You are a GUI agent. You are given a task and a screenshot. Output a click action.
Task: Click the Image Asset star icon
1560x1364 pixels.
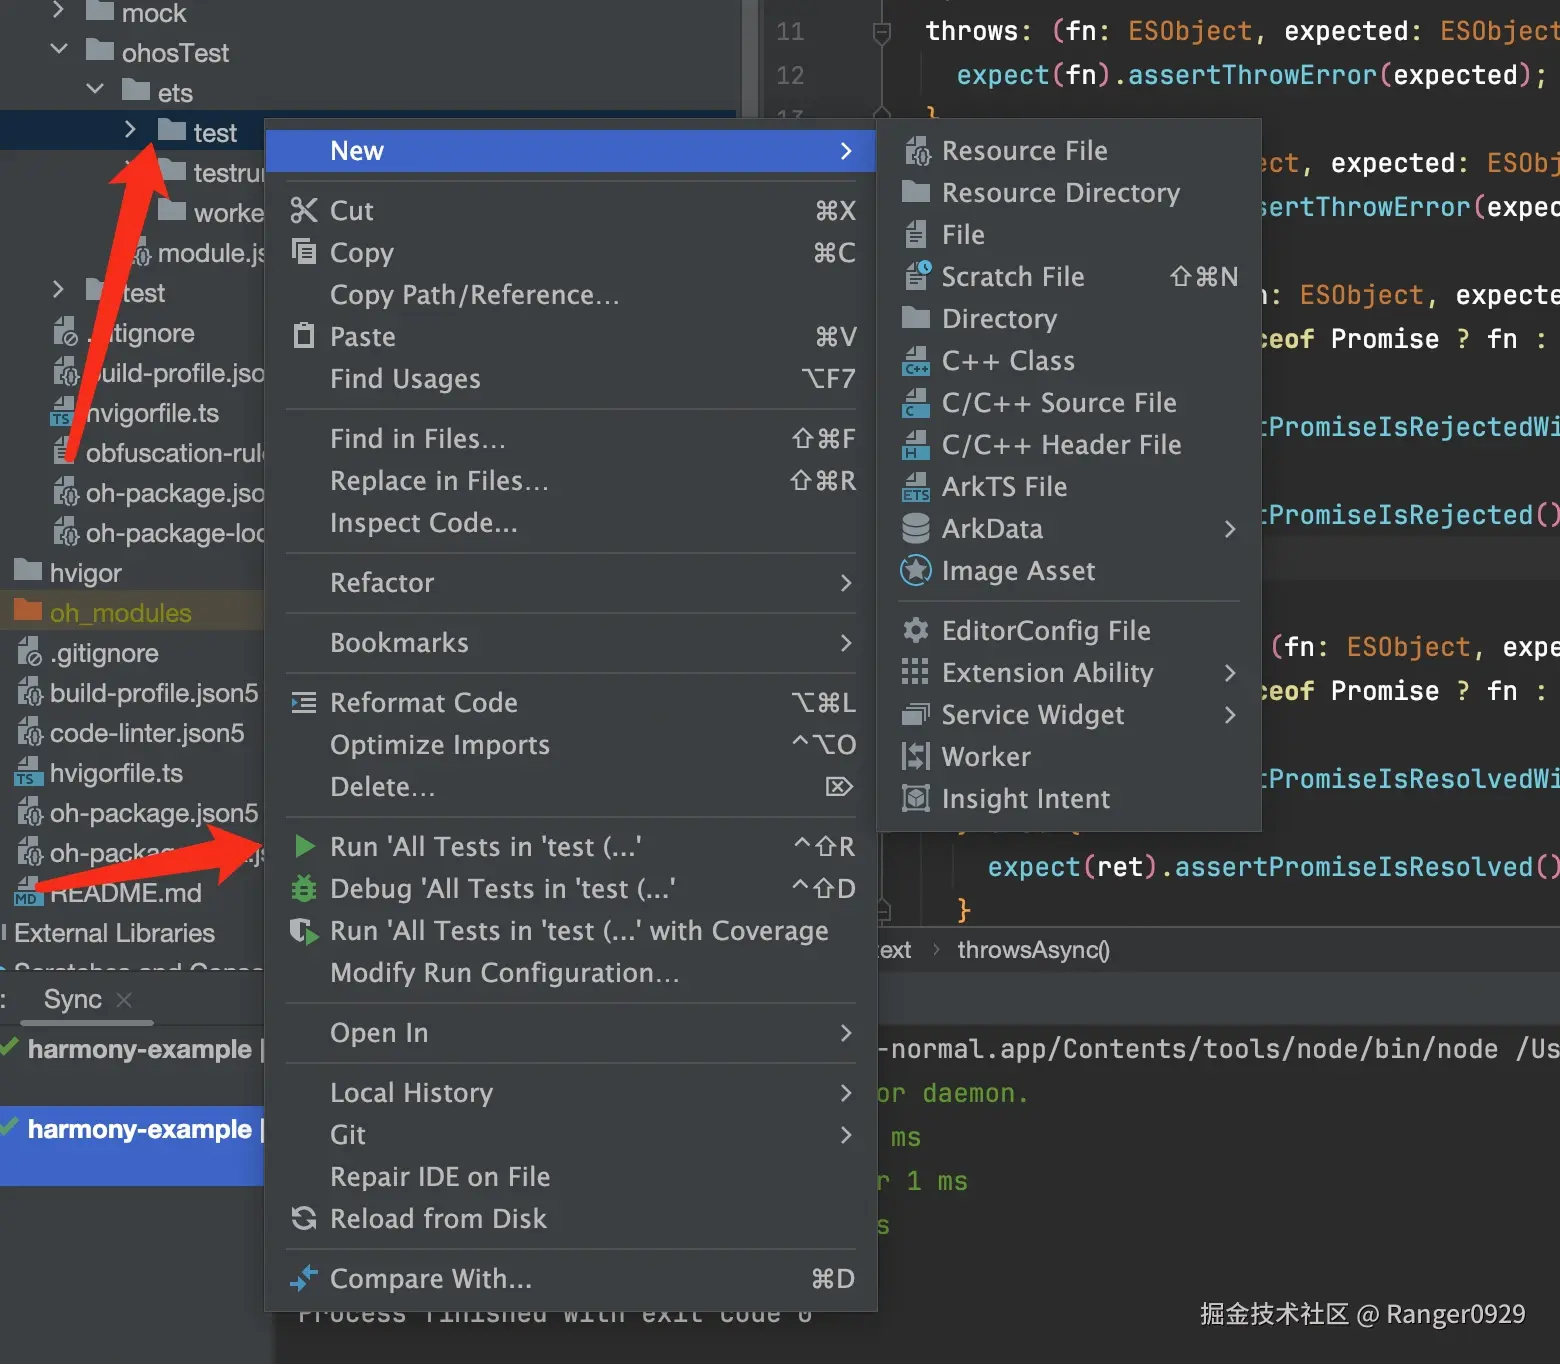(x=916, y=570)
